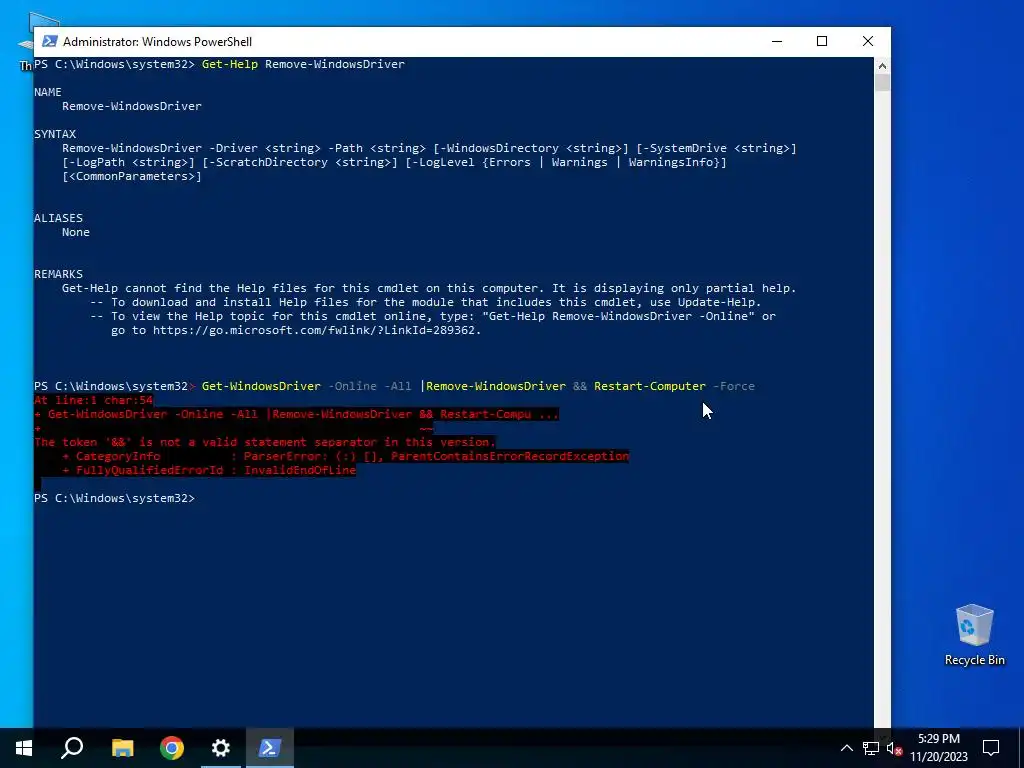Click 'None' under ALIASES

coord(76,232)
